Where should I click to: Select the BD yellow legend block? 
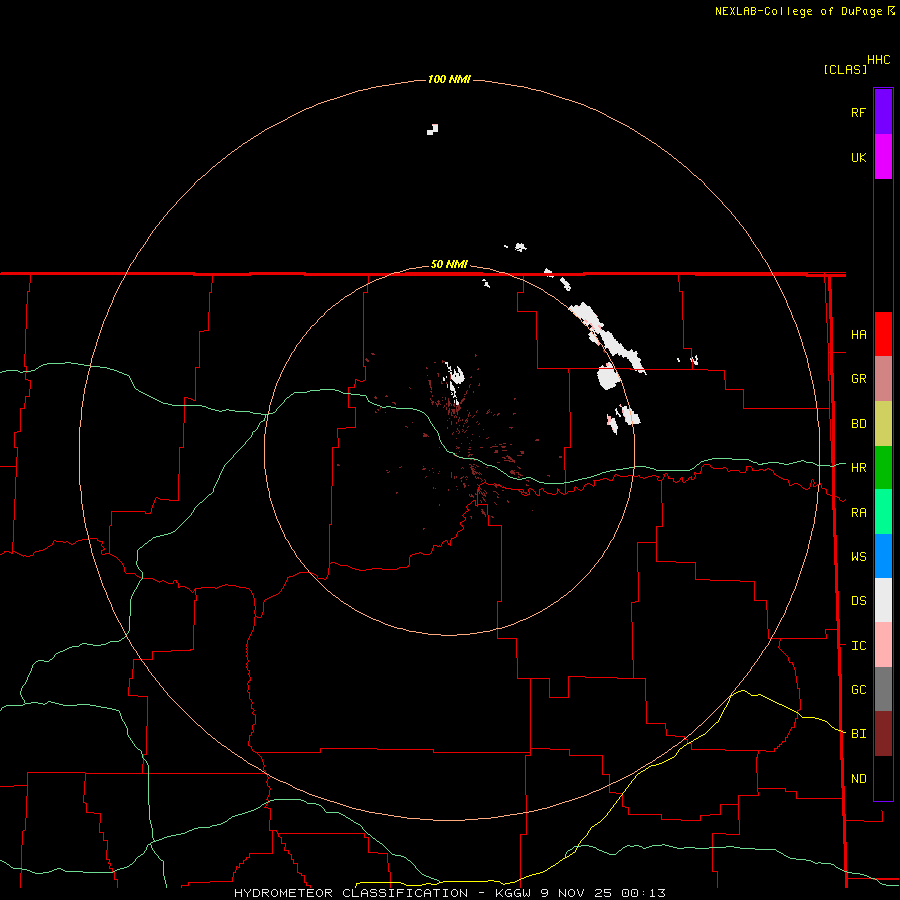tap(883, 424)
